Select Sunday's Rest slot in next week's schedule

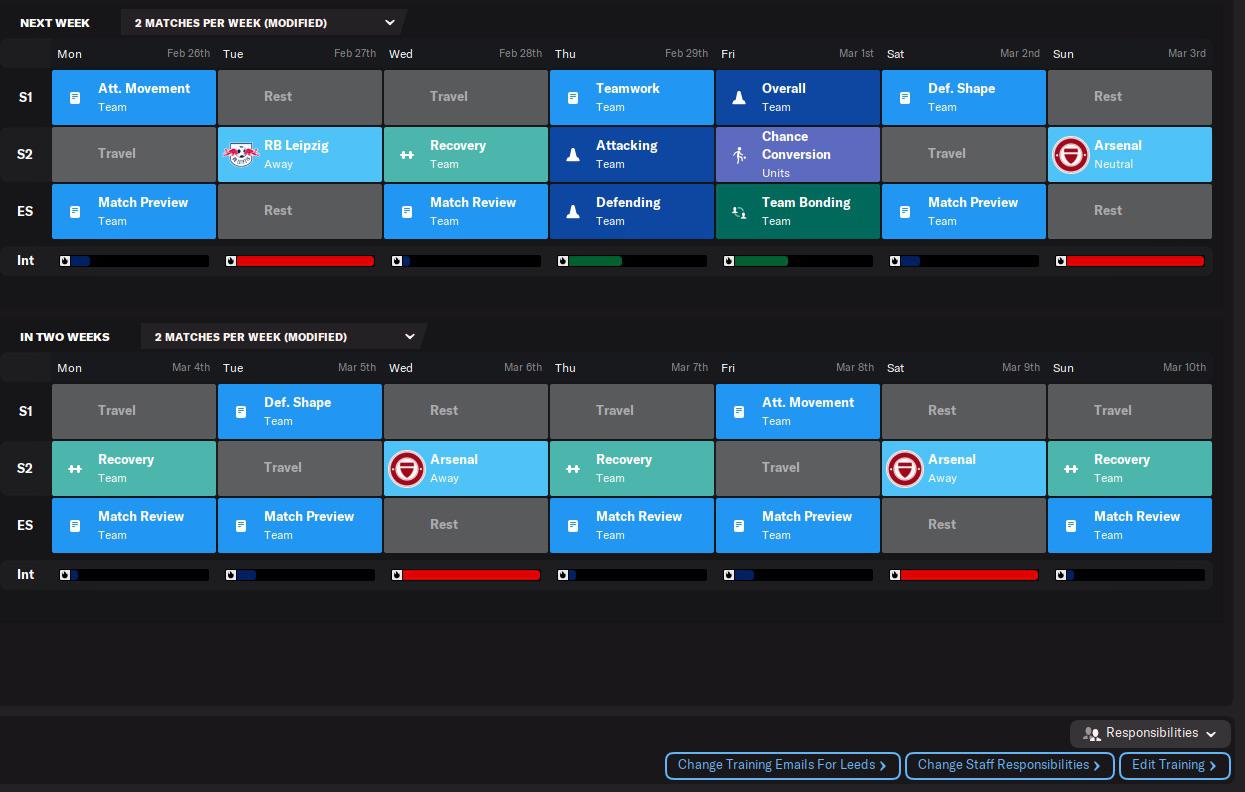(1129, 97)
